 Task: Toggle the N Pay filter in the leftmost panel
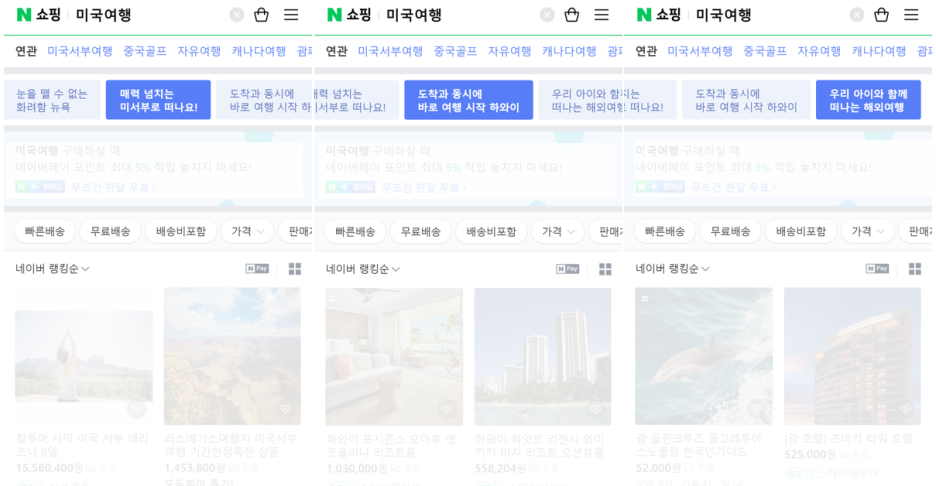tap(257, 269)
